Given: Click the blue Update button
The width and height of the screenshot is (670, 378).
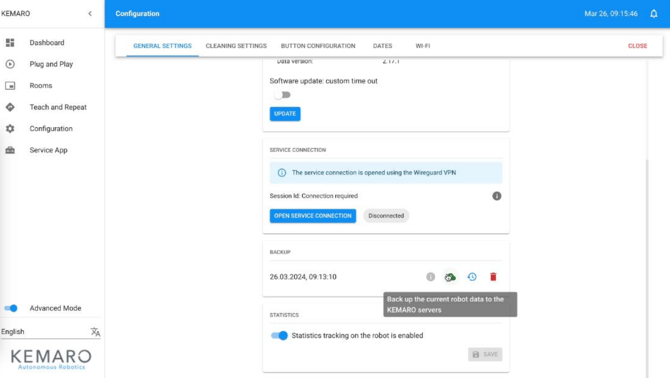Looking at the screenshot, I should coord(285,114).
